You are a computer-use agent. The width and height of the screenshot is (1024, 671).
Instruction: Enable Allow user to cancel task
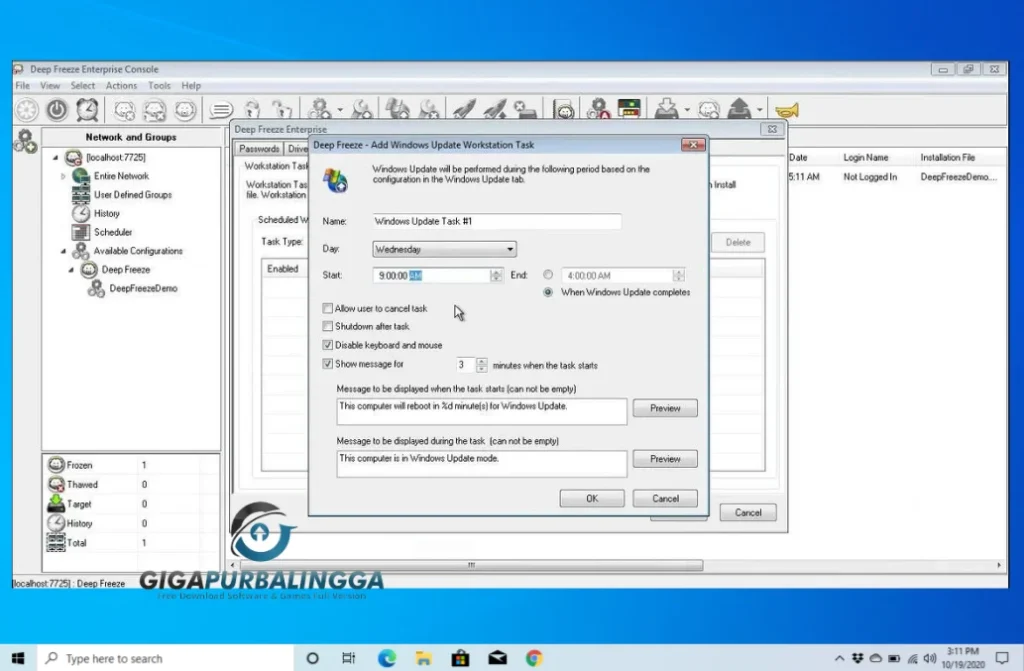coord(328,309)
